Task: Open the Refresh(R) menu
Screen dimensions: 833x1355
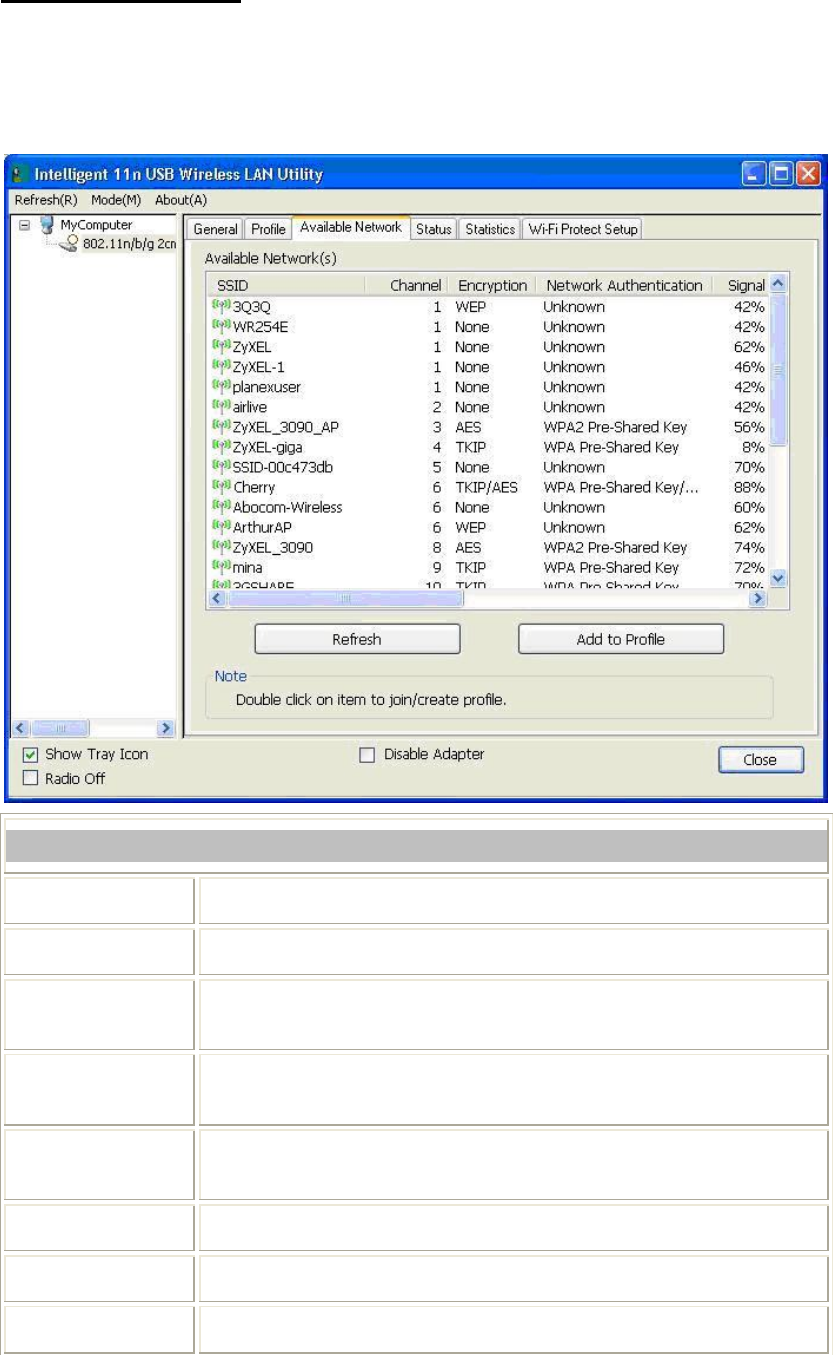Action: (x=45, y=200)
